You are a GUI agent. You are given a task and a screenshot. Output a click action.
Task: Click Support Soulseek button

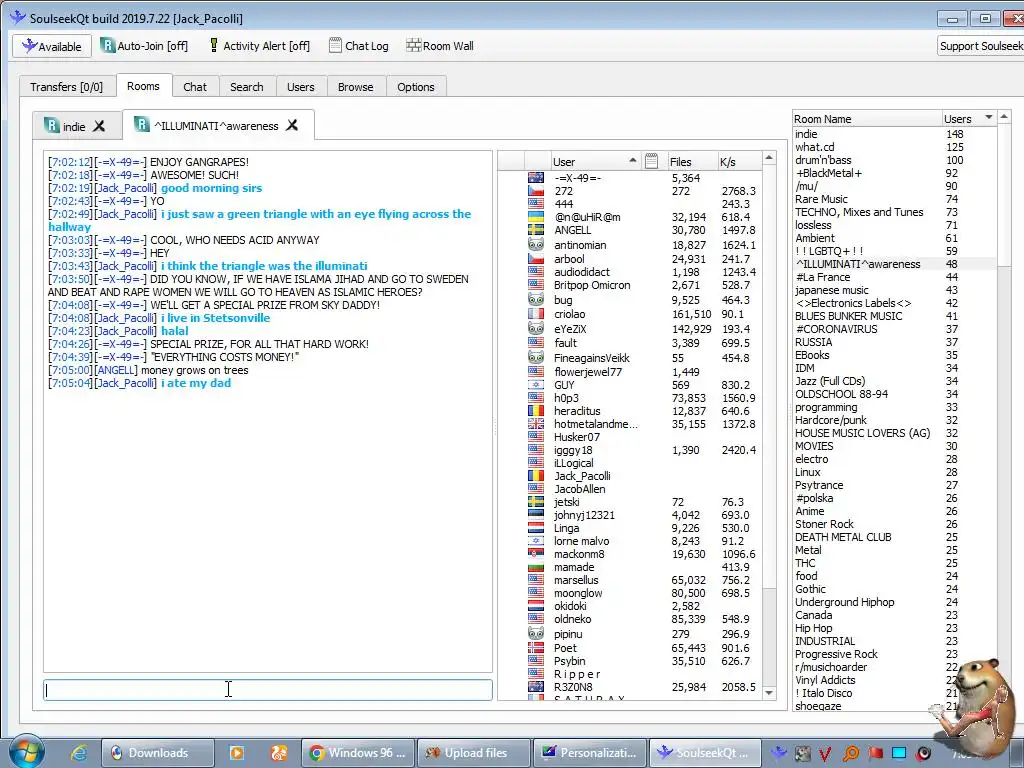click(980, 46)
